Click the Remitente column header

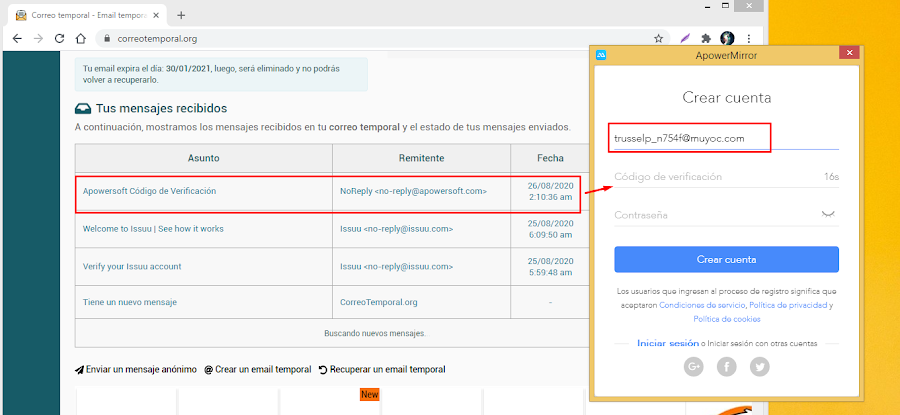[x=421, y=158]
